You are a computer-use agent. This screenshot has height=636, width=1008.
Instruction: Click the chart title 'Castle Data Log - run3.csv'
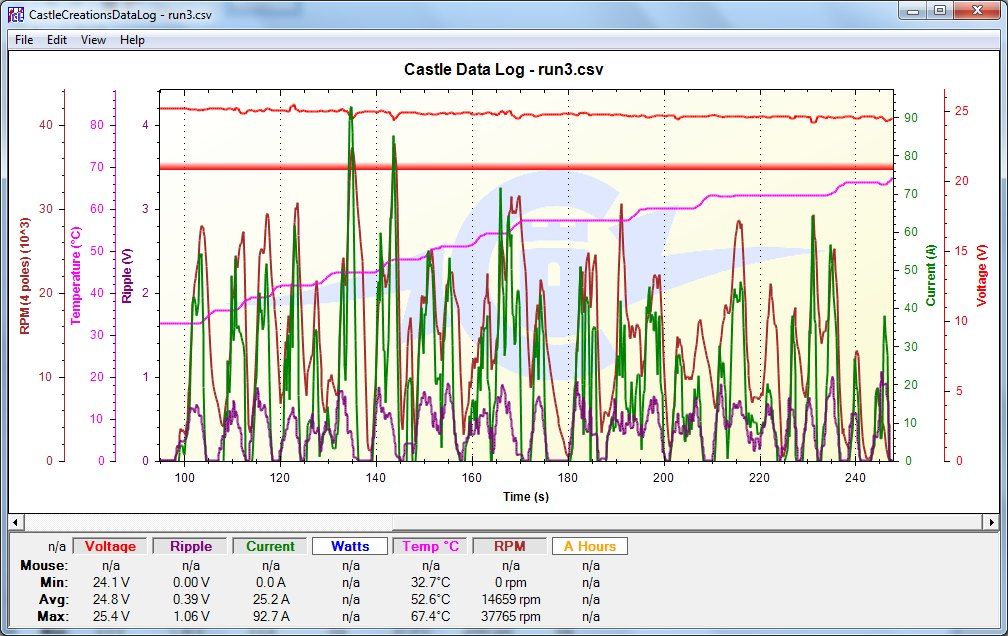coord(503,69)
